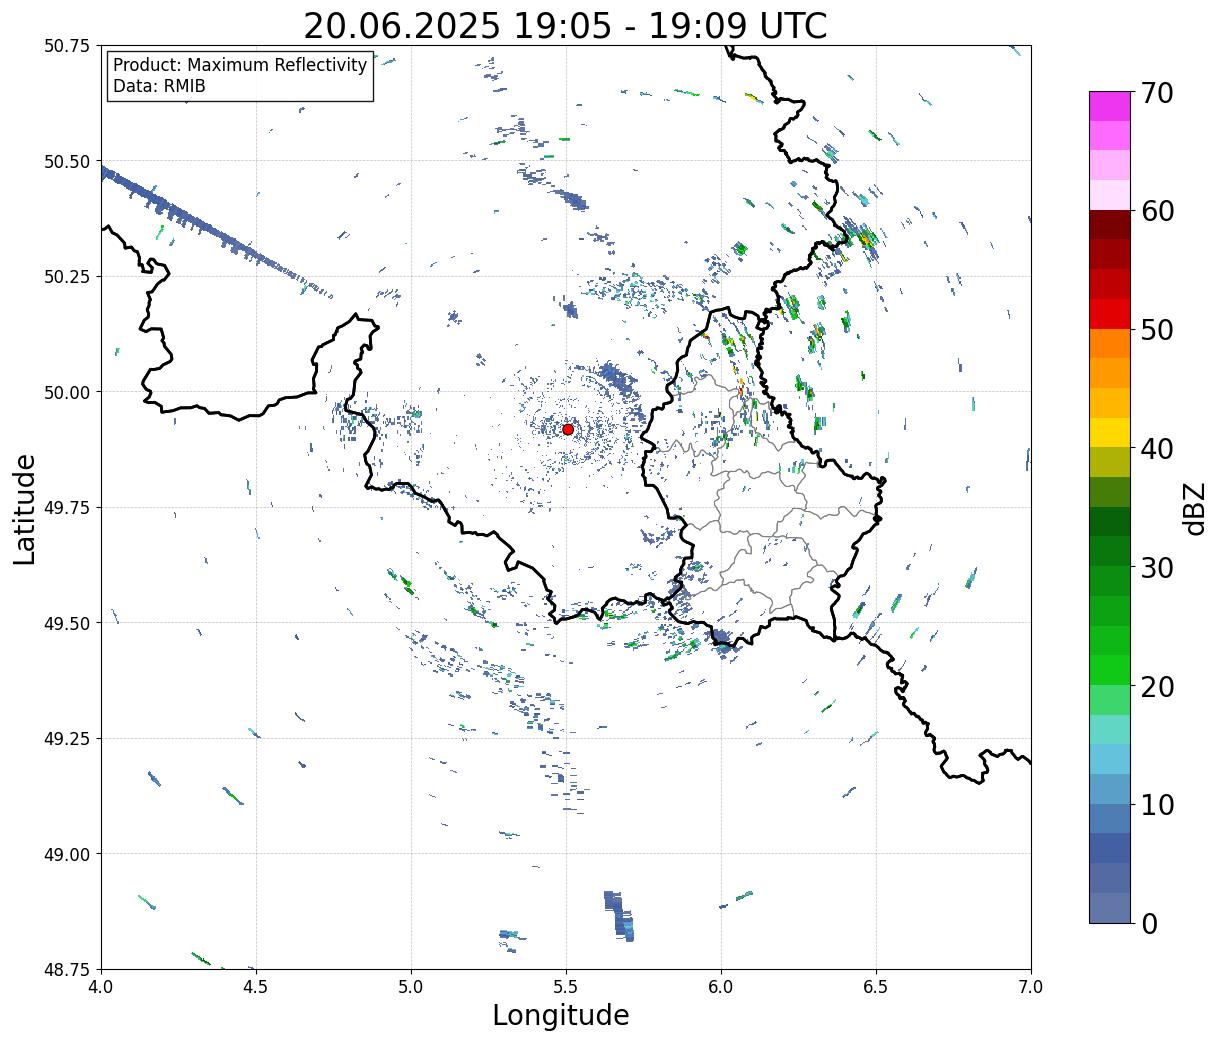This screenshot has width=1219, height=1040.
Task: Click the latitude tick label "50.25"
Action: click(x=67, y=277)
